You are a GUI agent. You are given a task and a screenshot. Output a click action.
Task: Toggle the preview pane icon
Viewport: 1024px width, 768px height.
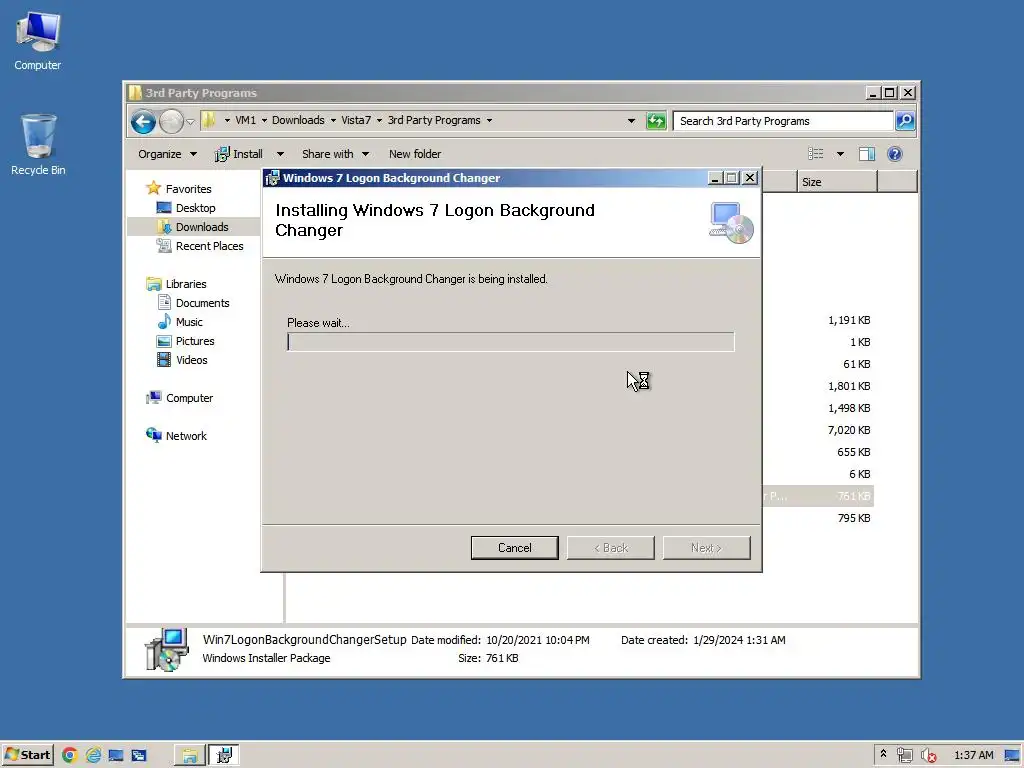[867, 154]
